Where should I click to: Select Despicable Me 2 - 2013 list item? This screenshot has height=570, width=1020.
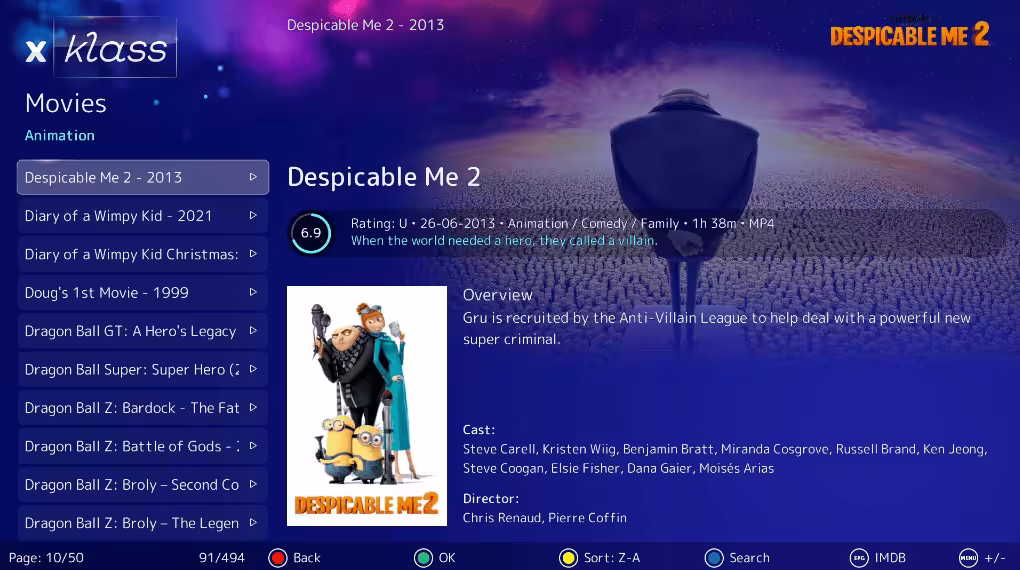(x=142, y=177)
